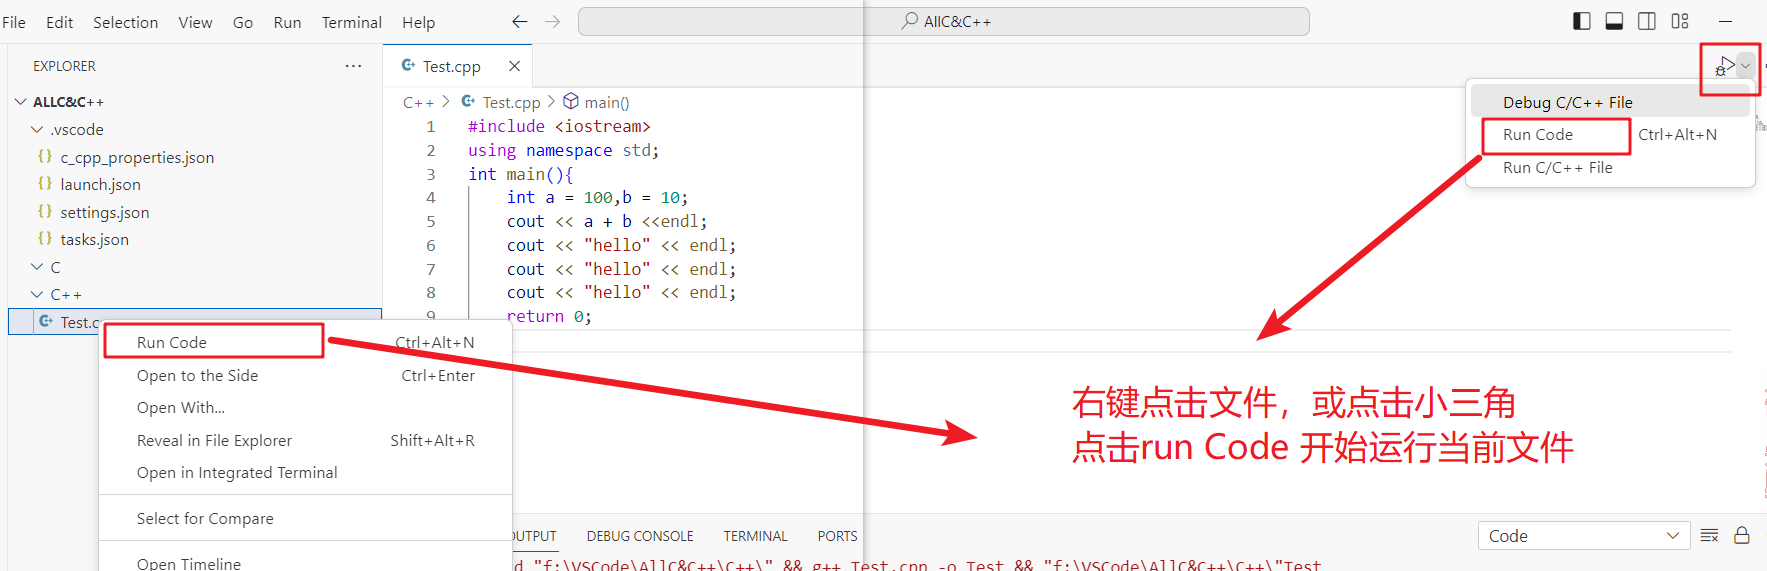Screen dimensions: 1767x571
Task: Open the Selection menu
Action: point(125,22)
